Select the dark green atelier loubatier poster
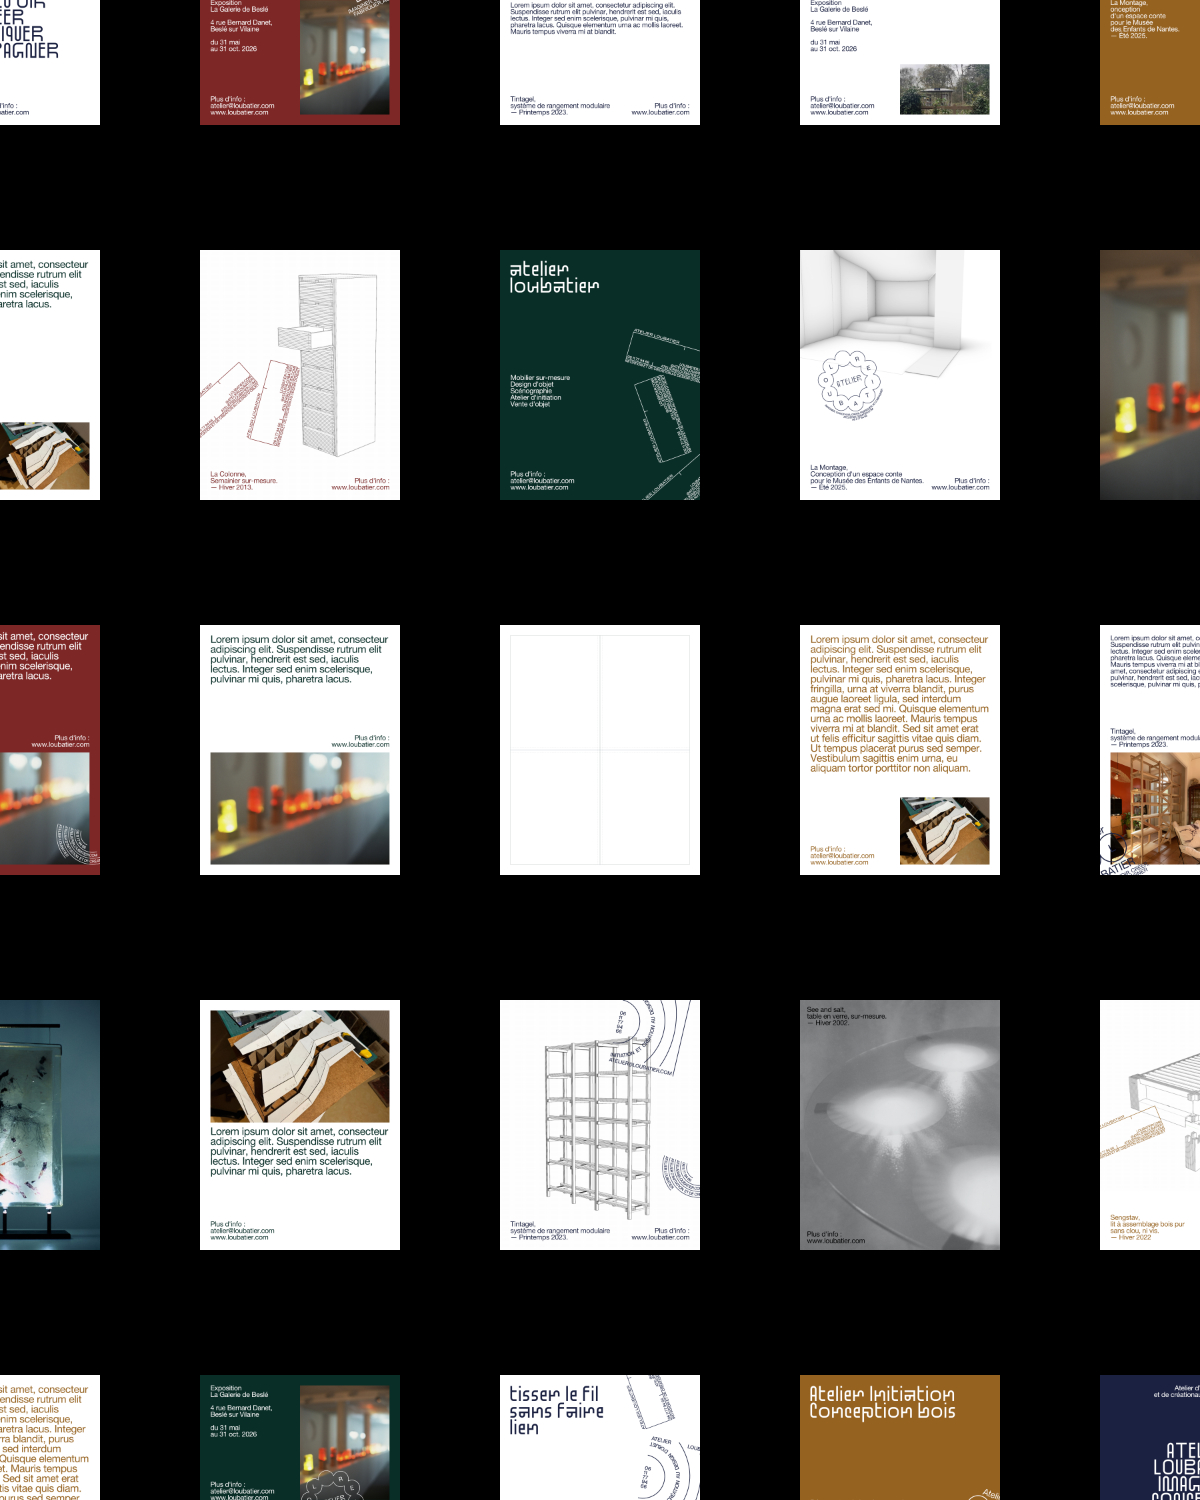The image size is (1200, 1500). click(x=600, y=375)
